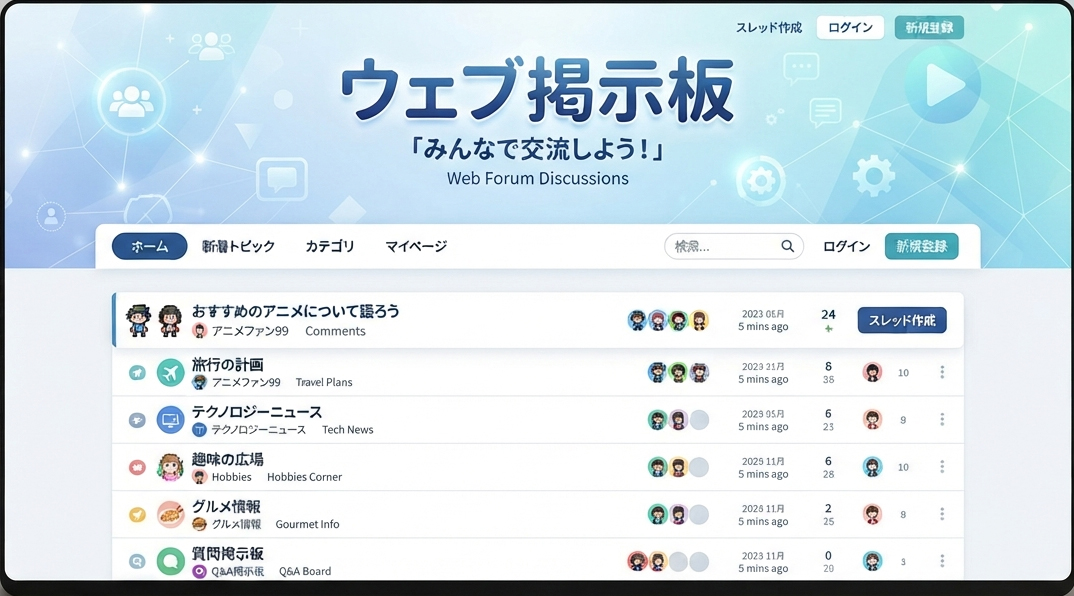1074x596 pixels.
Task: Click participant avatars in 旅行の計画 row
Action: pos(678,372)
